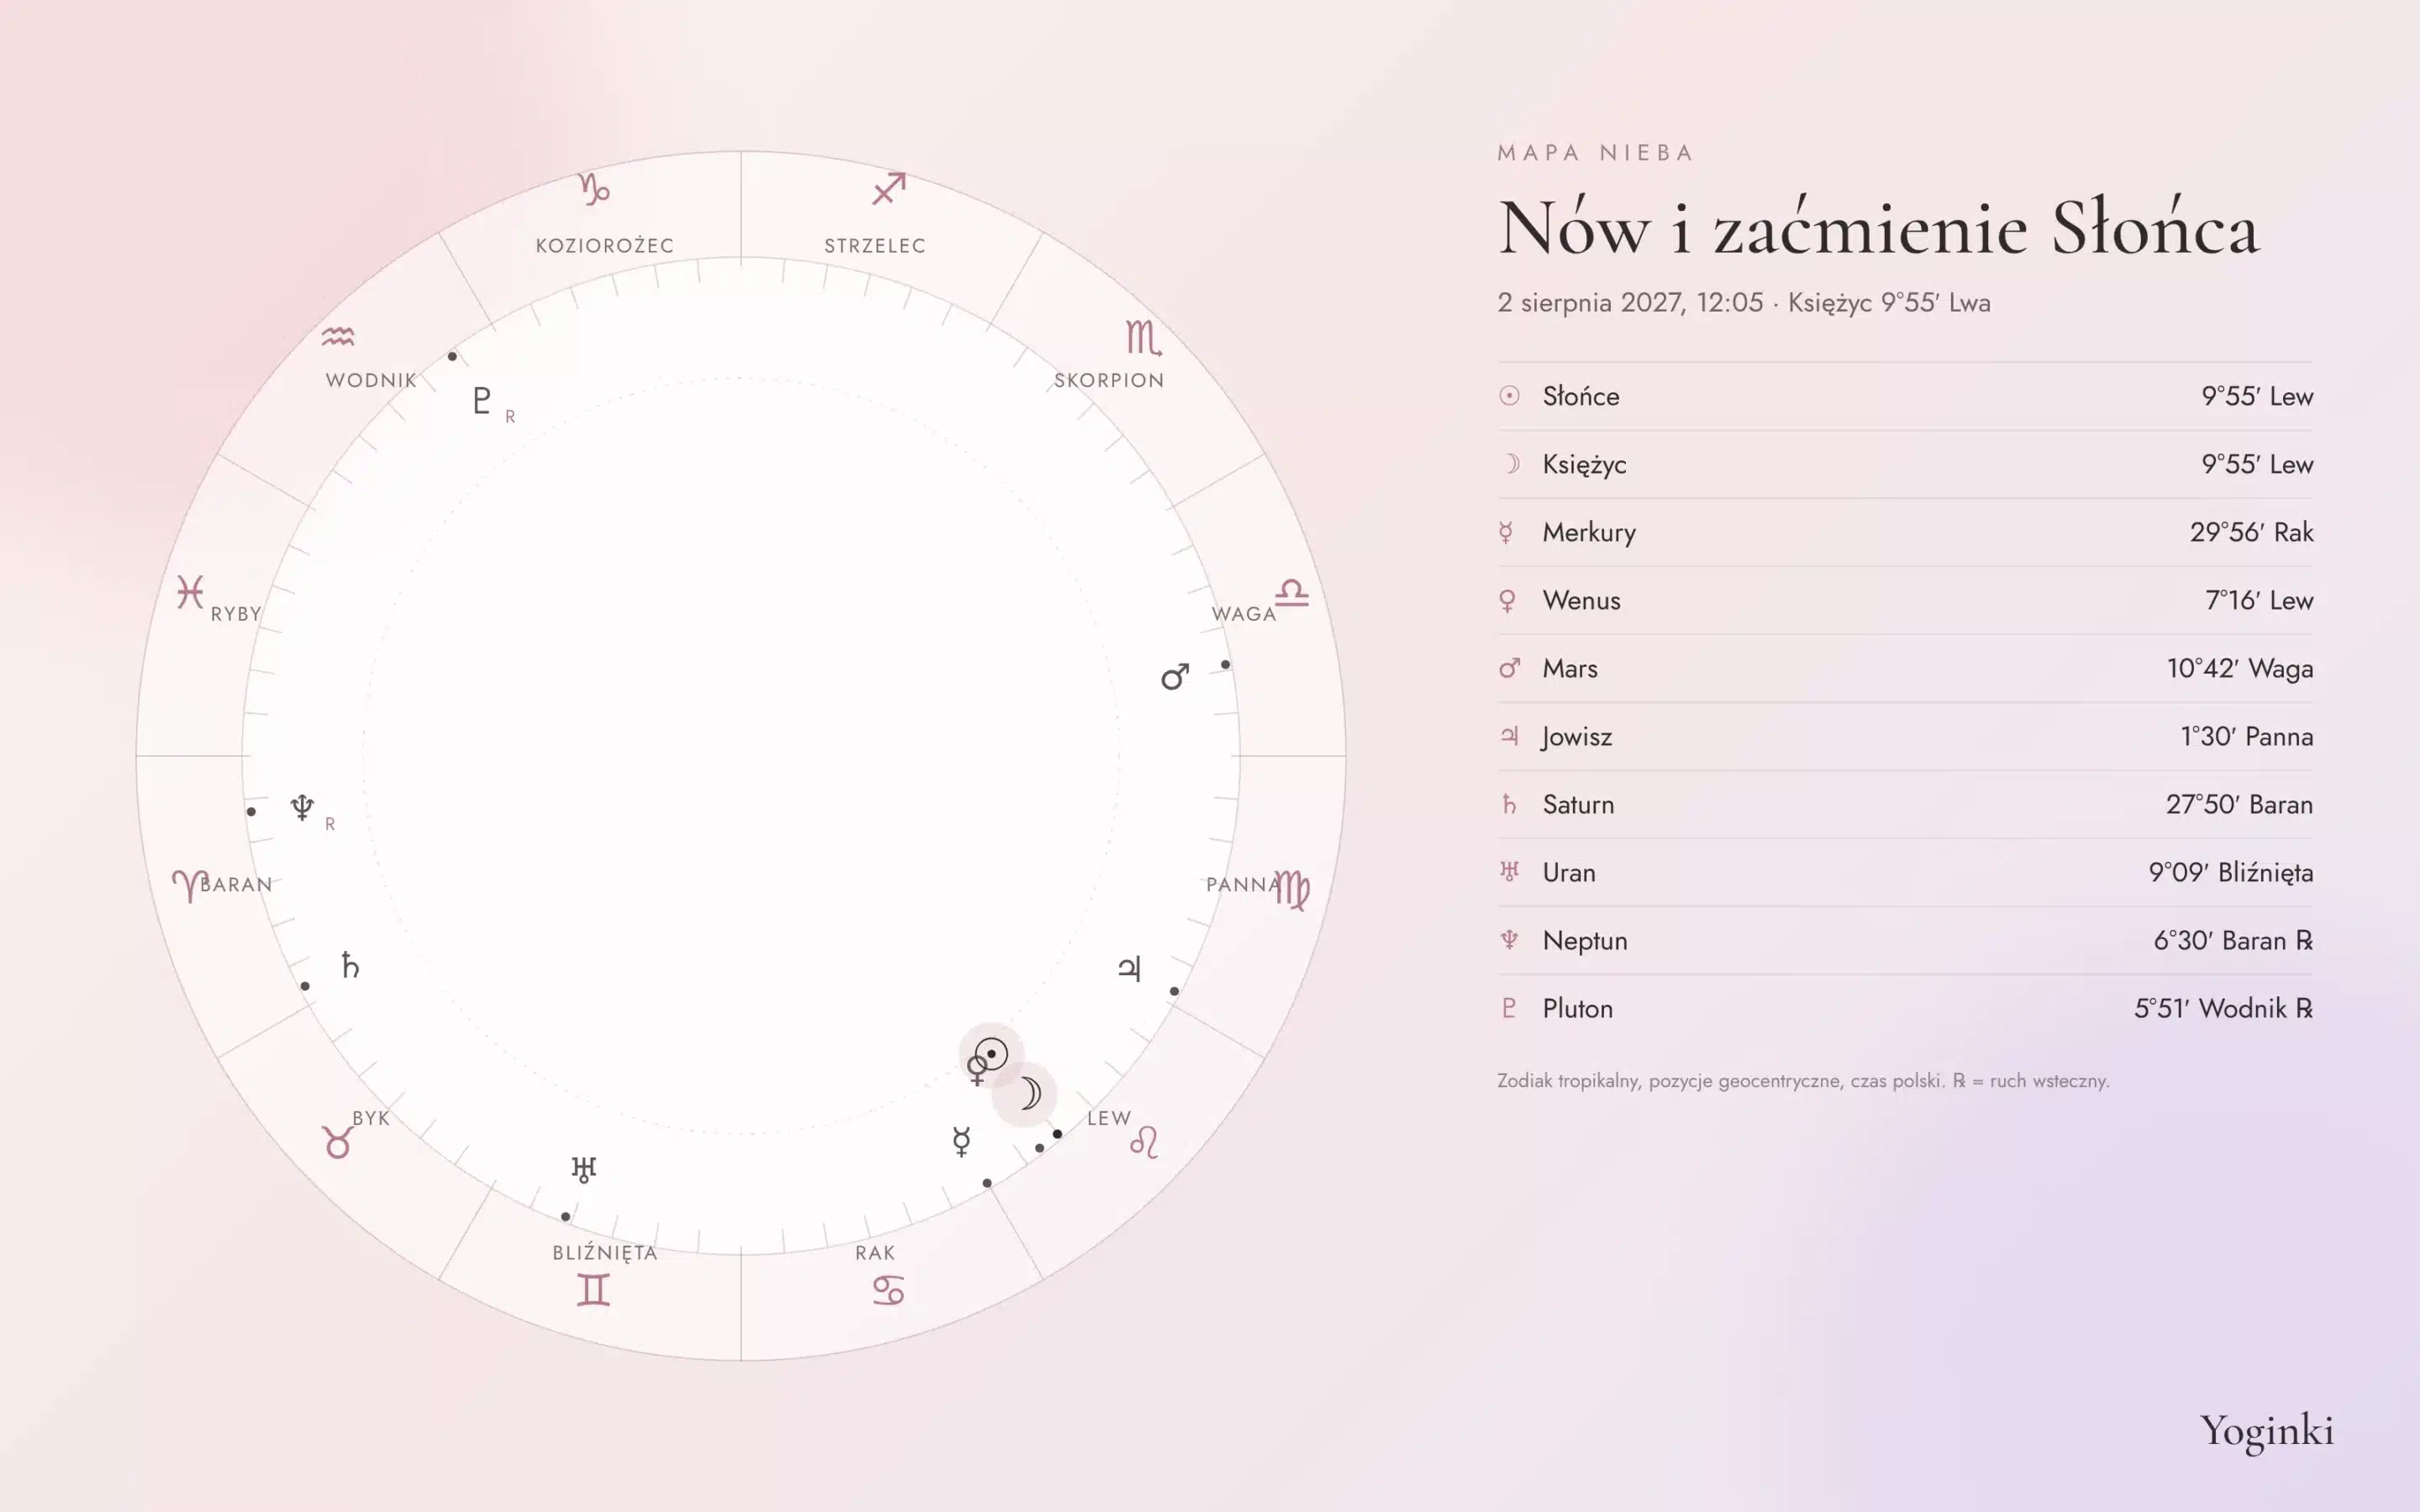The image size is (2420, 1512).
Task: Select the Uran position 9°09′ Bliźnięta
Action: point(2230,872)
